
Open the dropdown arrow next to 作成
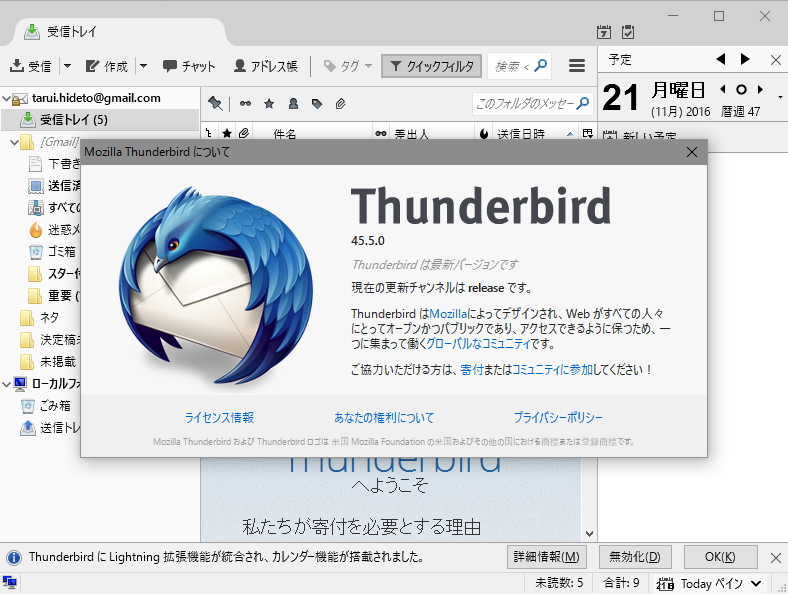tap(143, 66)
